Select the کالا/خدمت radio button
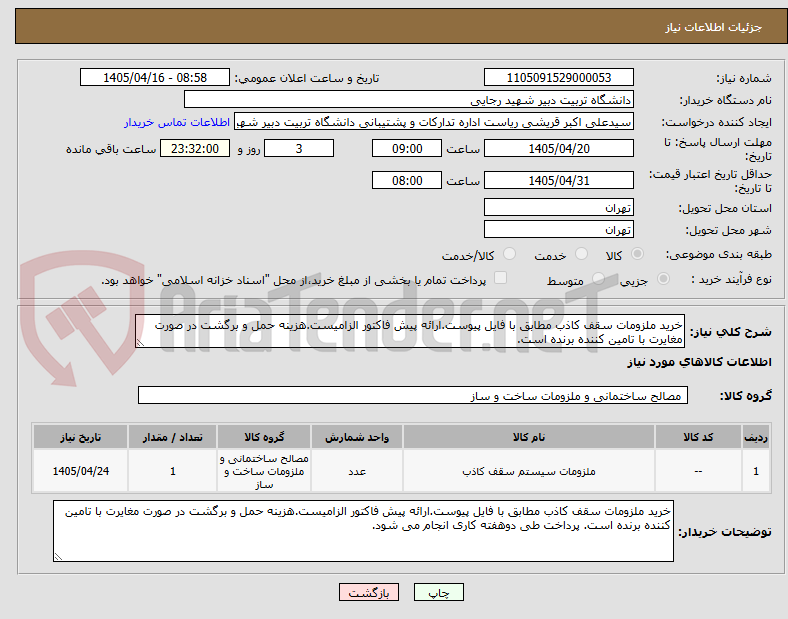The width and height of the screenshot is (788, 619). click(509, 254)
